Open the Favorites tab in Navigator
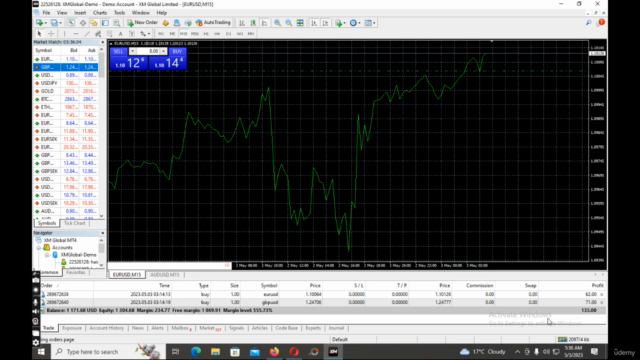640x360 pixels. coord(76,272)
